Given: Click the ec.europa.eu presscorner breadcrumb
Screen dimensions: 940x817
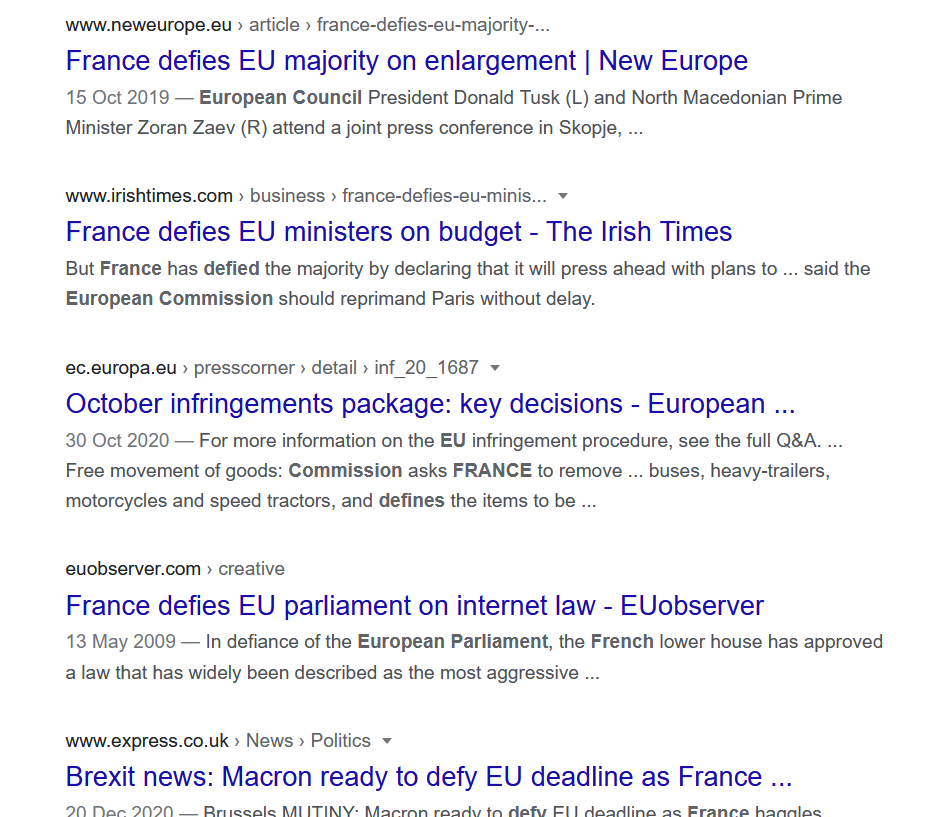Looking at the screenshot, I should coord(272,367).
